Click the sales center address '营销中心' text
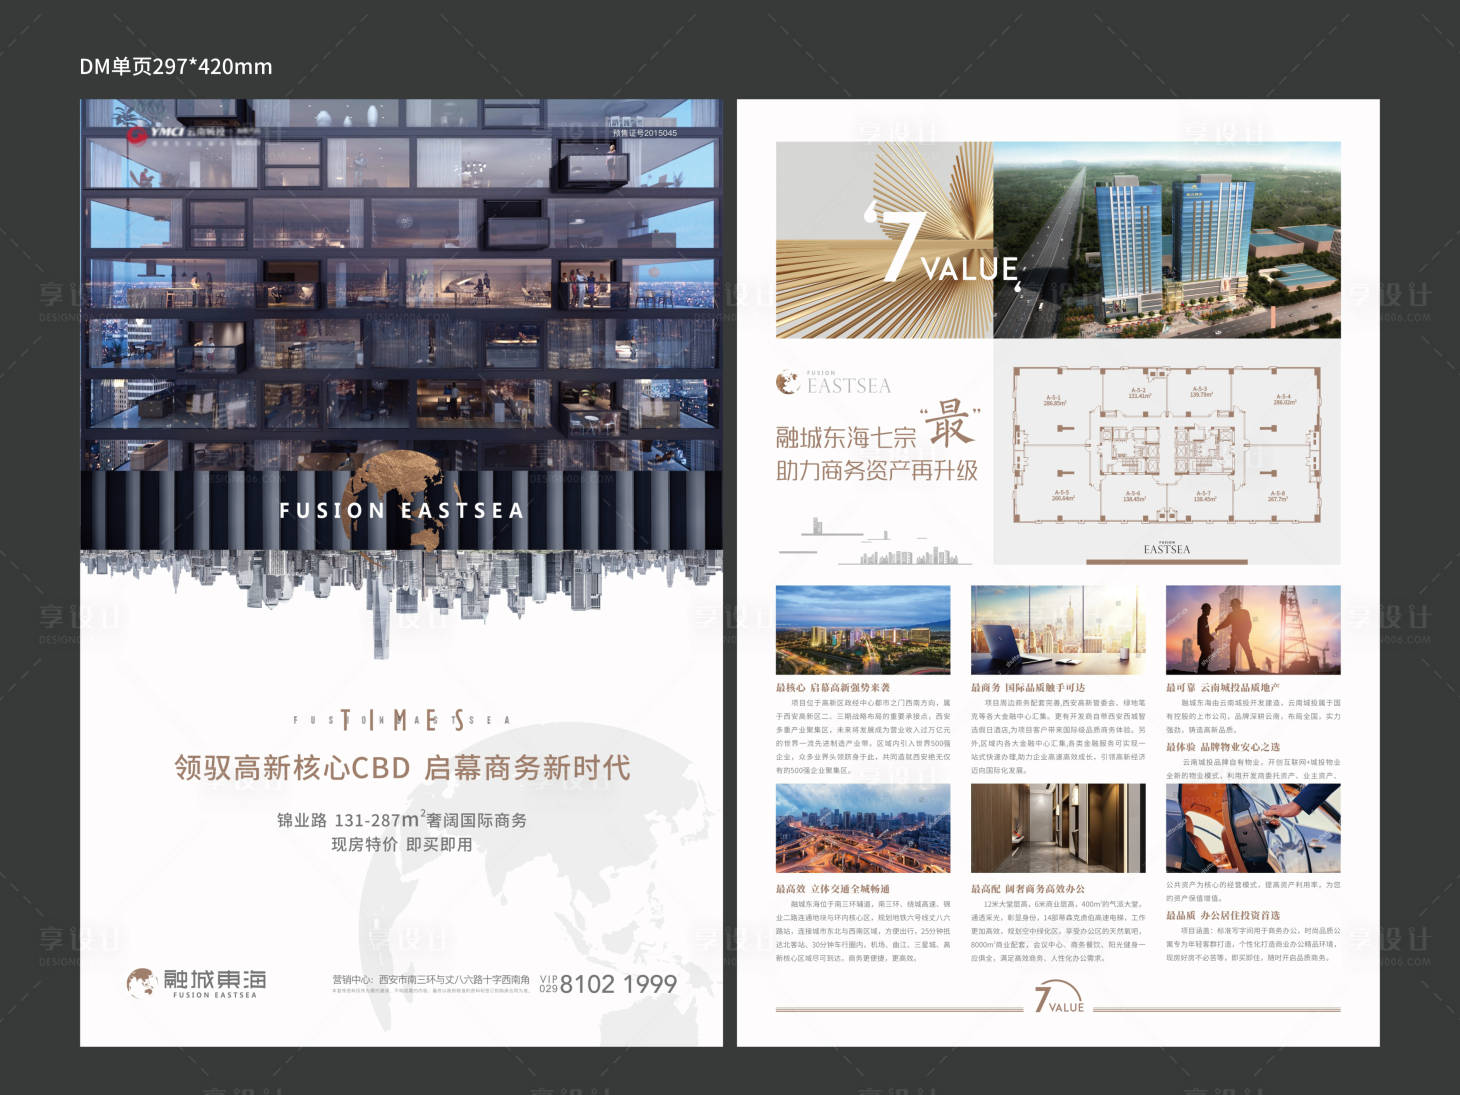Screen dimensions: 1460x1095 coord(431,980)
